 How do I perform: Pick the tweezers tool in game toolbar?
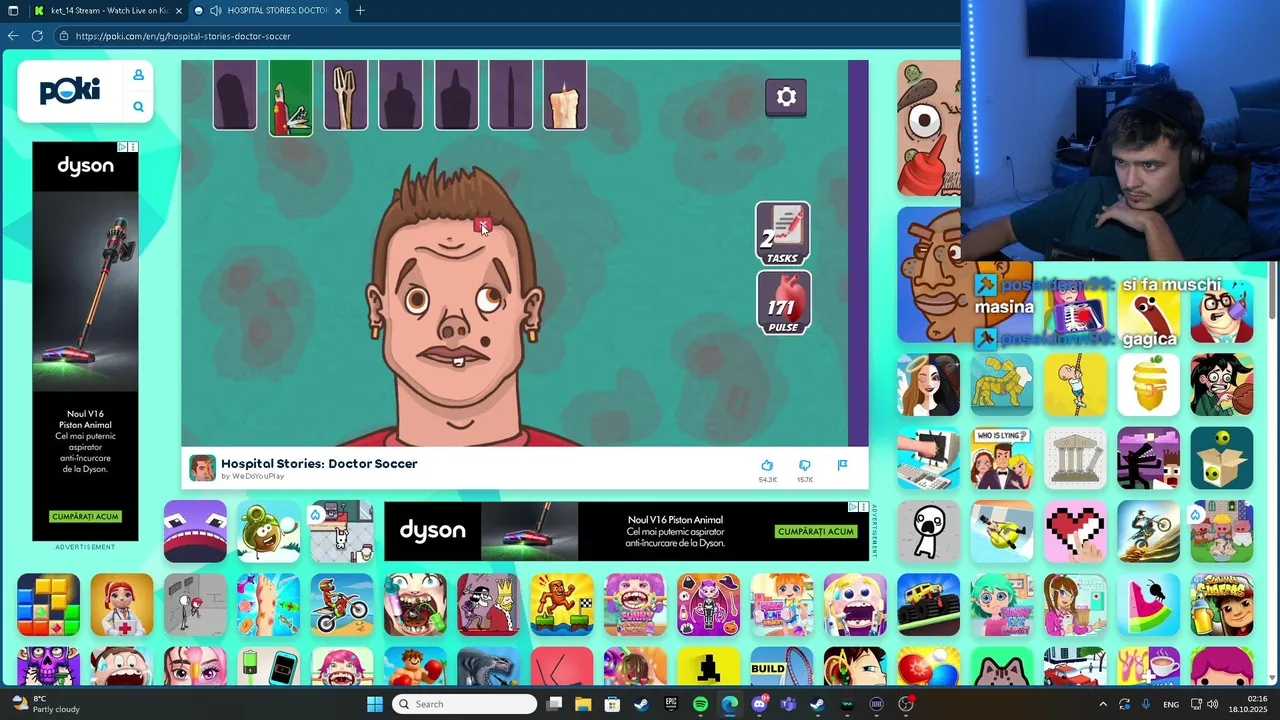click(346, 96)
